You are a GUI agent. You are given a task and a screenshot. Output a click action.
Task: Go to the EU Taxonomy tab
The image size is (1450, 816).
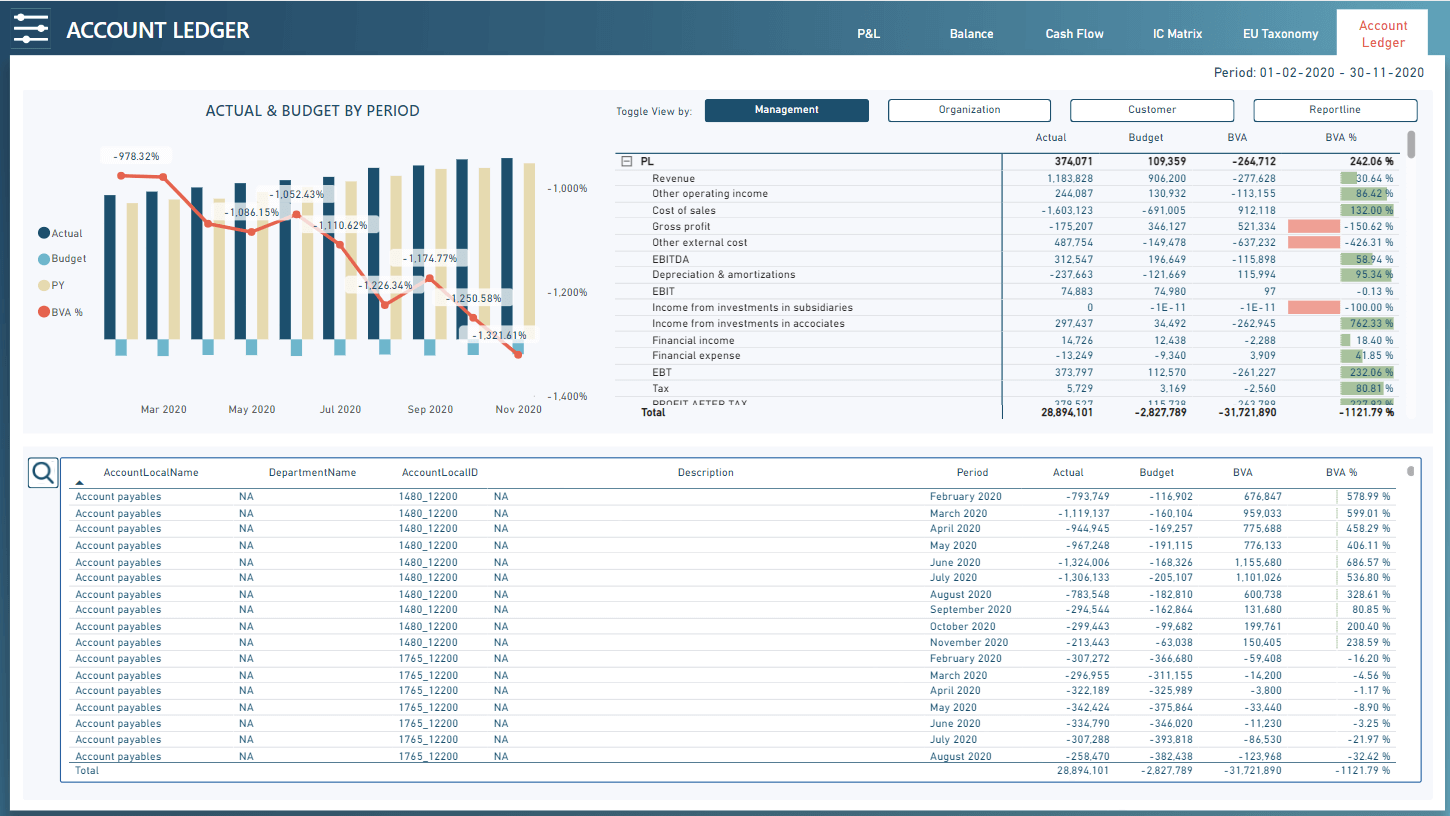pos(1280,34)
